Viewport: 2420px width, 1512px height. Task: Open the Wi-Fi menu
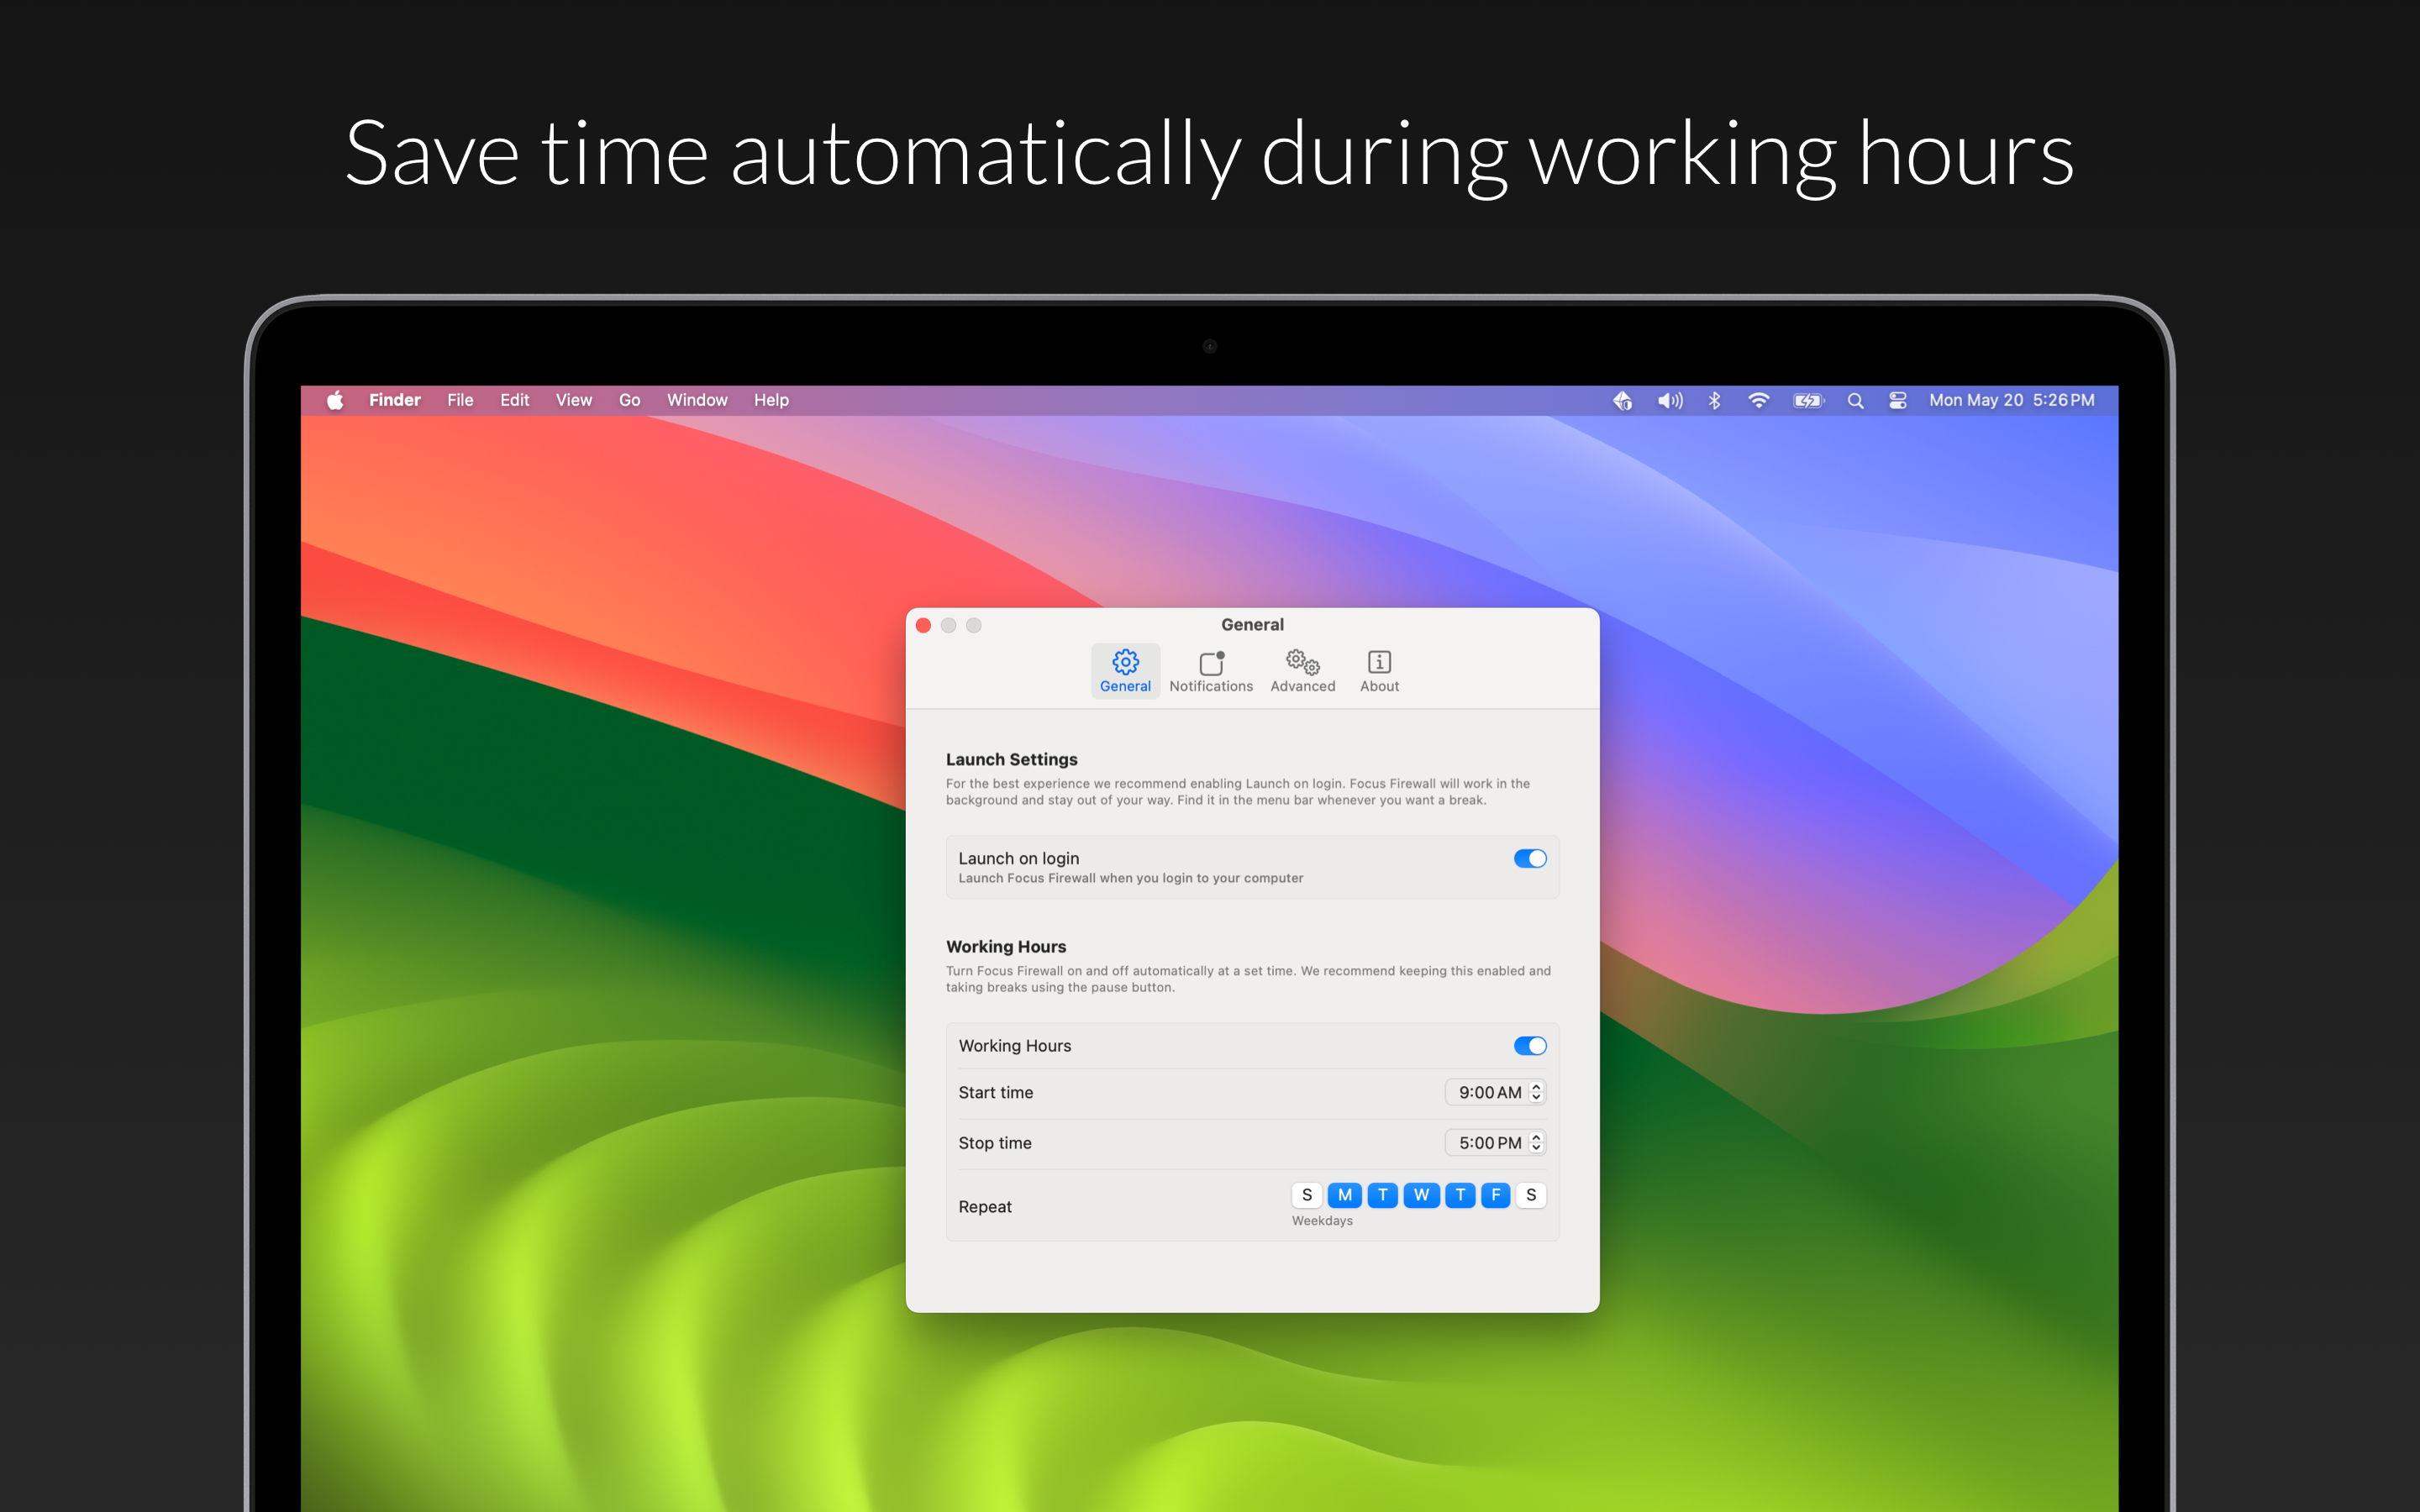(x=1758, y=400)
